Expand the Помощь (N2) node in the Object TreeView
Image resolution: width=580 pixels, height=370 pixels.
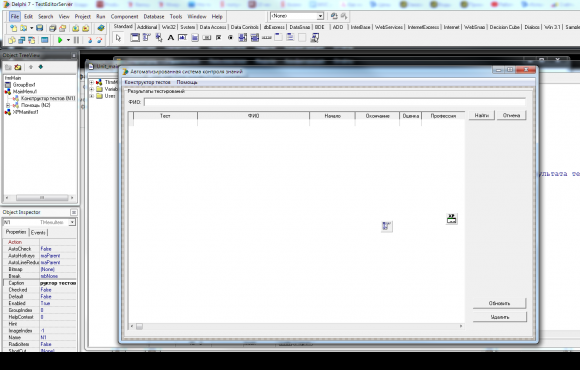[8, 105]
